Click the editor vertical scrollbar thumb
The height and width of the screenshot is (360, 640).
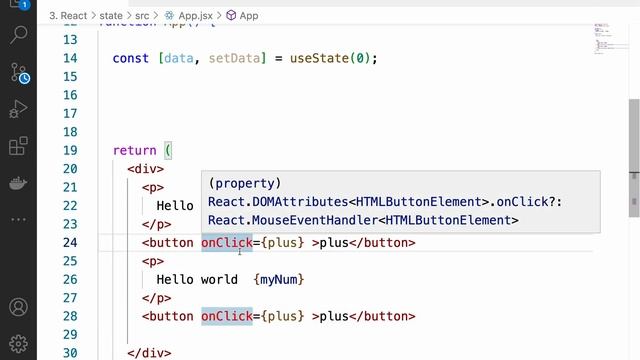pyautogui.click(x=634, y=158)
